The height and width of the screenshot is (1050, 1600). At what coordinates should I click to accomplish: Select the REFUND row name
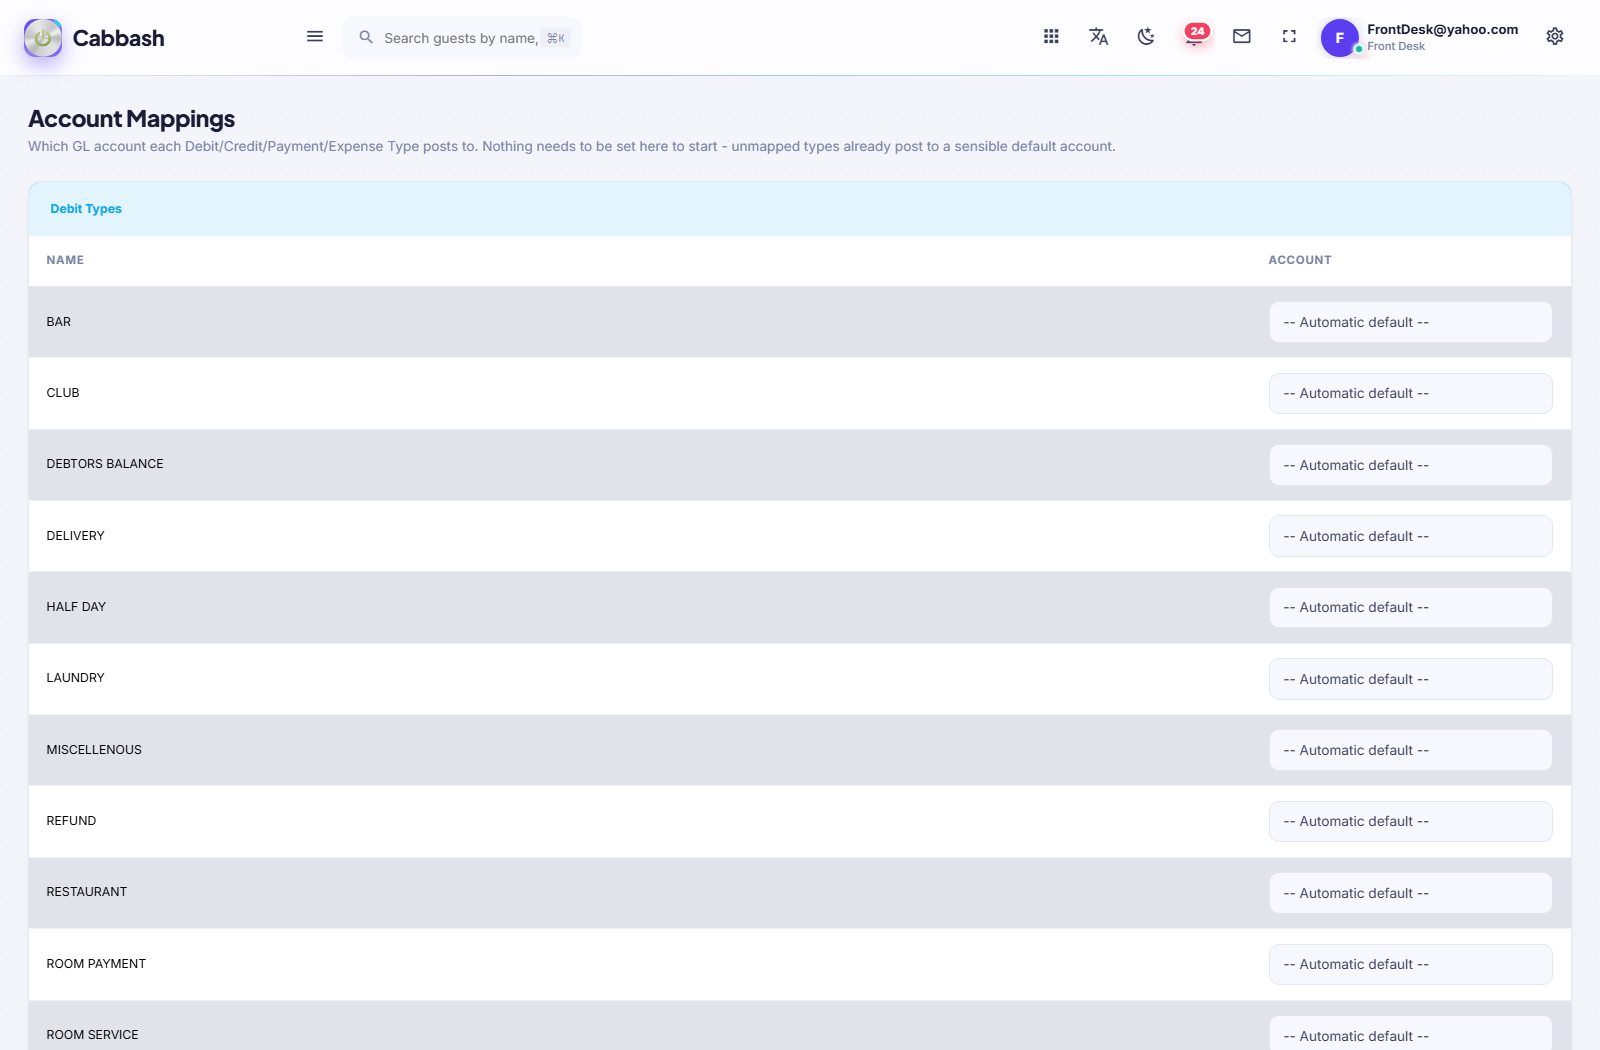(71, 821)
